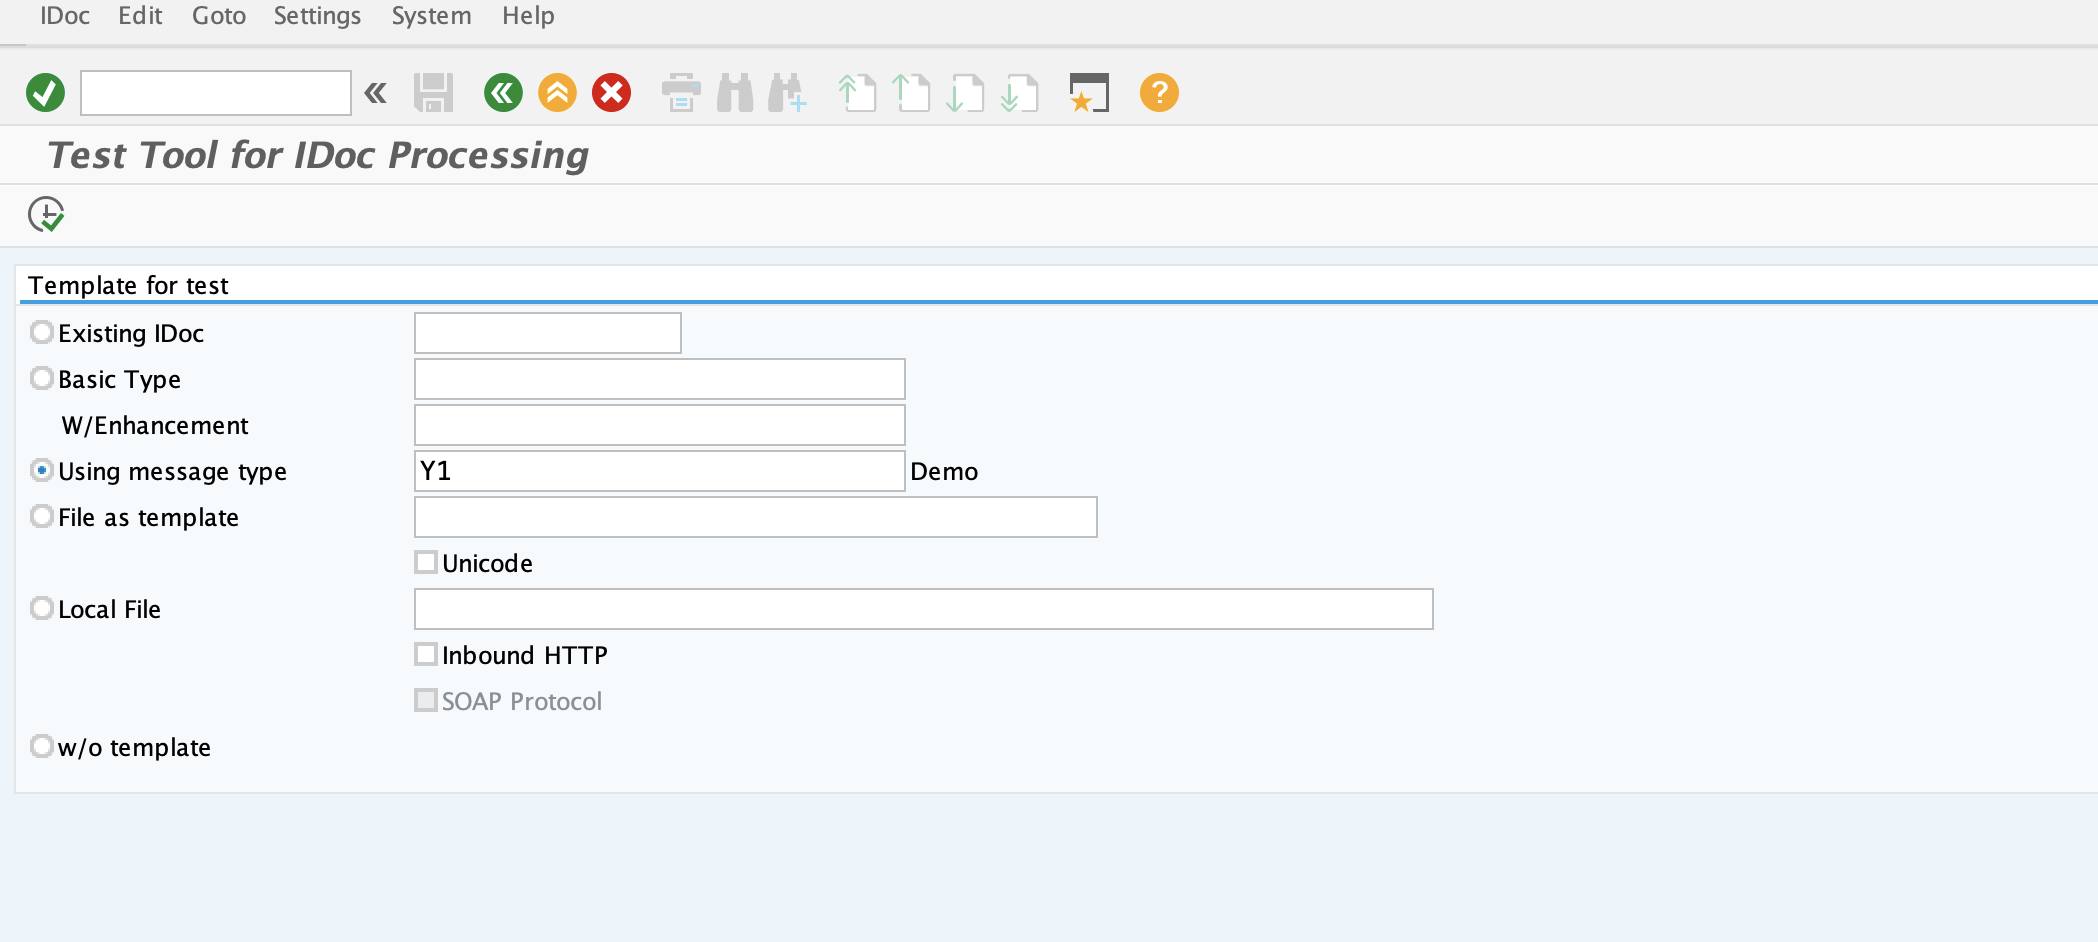Click the message type field containing Y1
This screenshot has width=2098, height=942.
[x=659, y=470]
